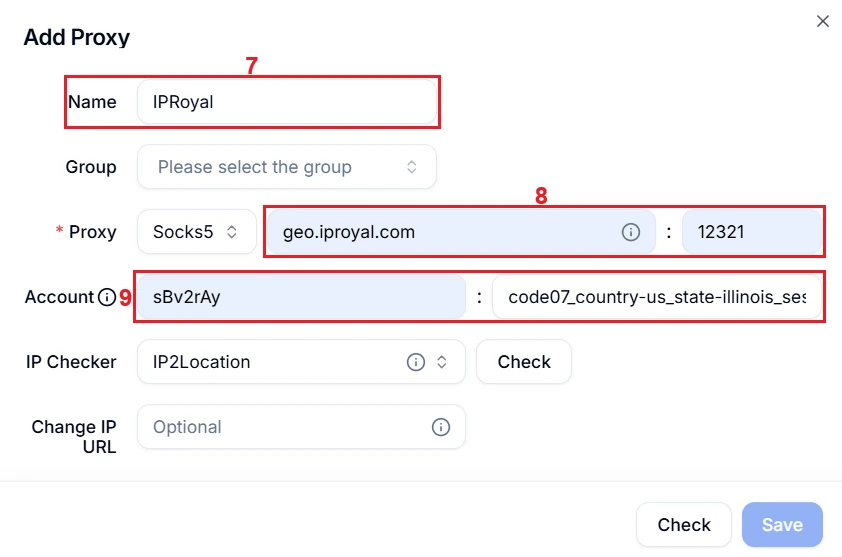This screenshot has height=557, width=842.
Task: Open the Group selection dropdown
Action: [x=287, y=167]
